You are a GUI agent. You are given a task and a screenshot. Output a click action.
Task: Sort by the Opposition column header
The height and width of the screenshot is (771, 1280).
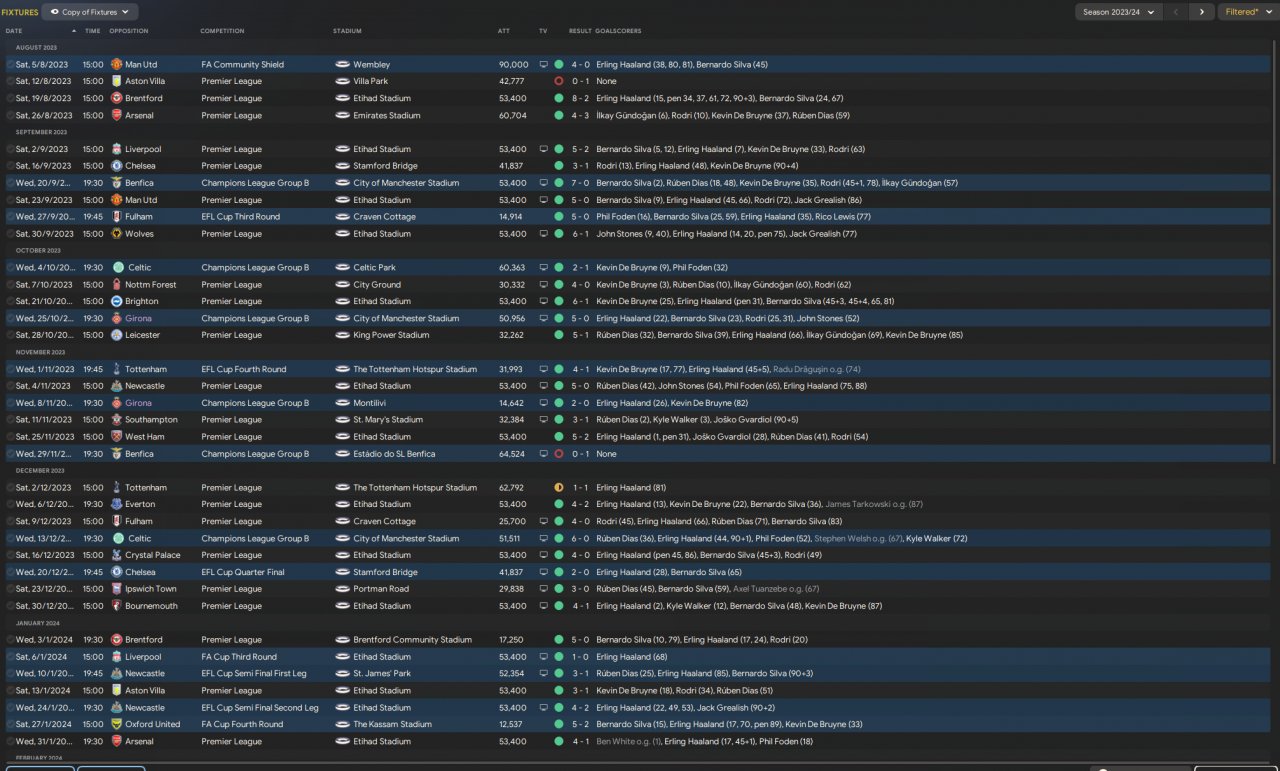coord(129,31)
